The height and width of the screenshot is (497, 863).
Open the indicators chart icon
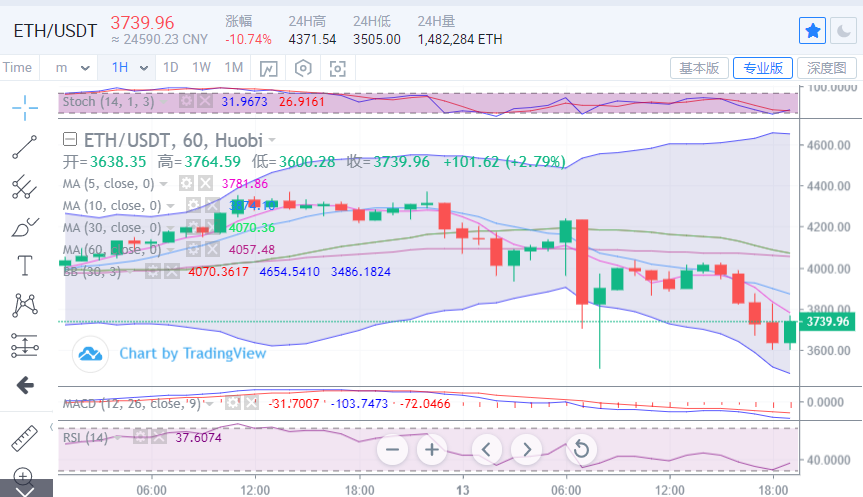tap(269, 68)
